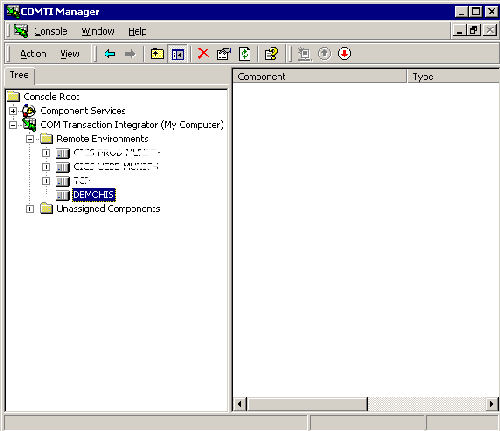The image size is (500, 431).
Task: Click the DEMOHIS server icon
Action: coord(63,195)
